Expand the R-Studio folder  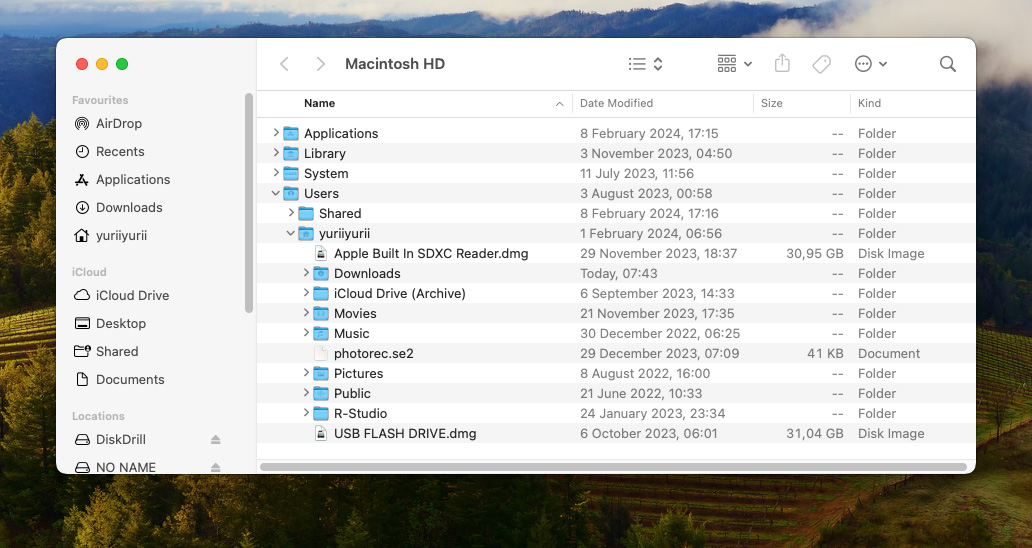point(306,413)
